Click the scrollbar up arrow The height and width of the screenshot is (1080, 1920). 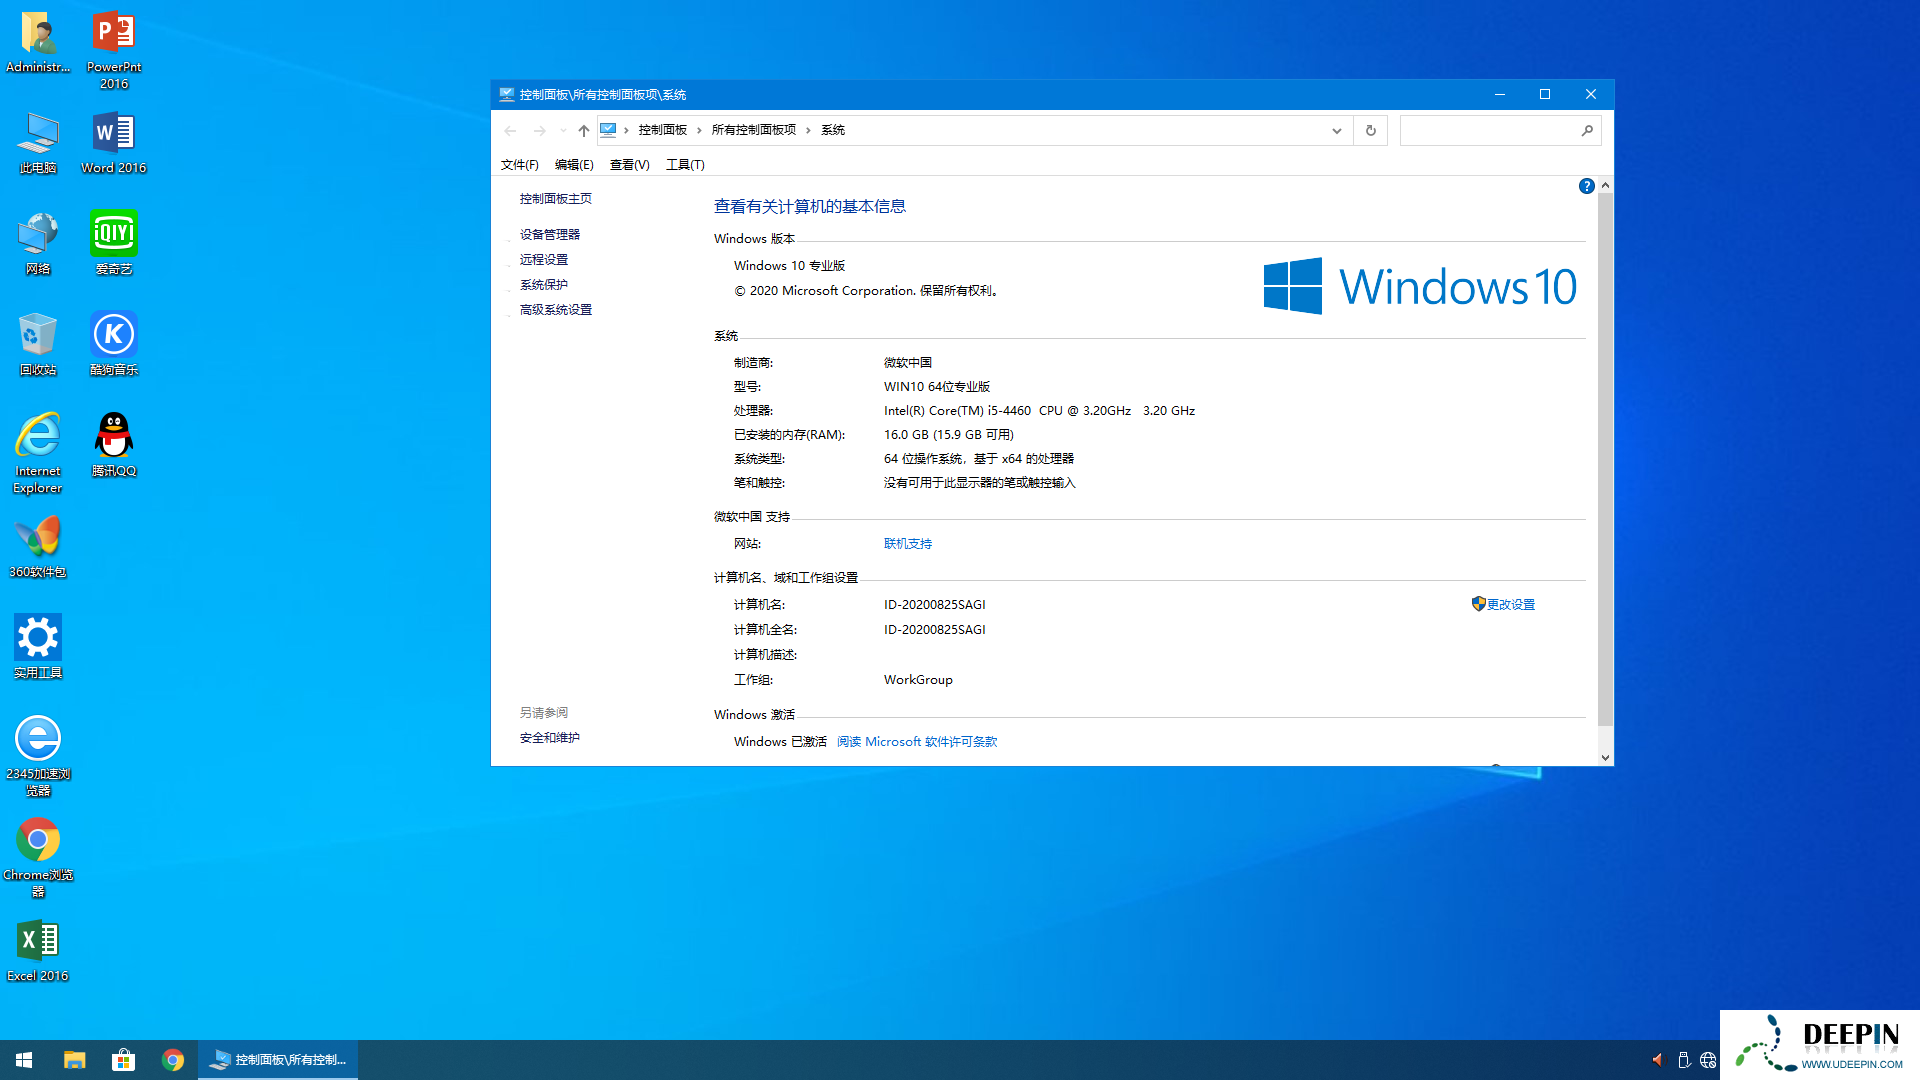tap(1605, 185)
